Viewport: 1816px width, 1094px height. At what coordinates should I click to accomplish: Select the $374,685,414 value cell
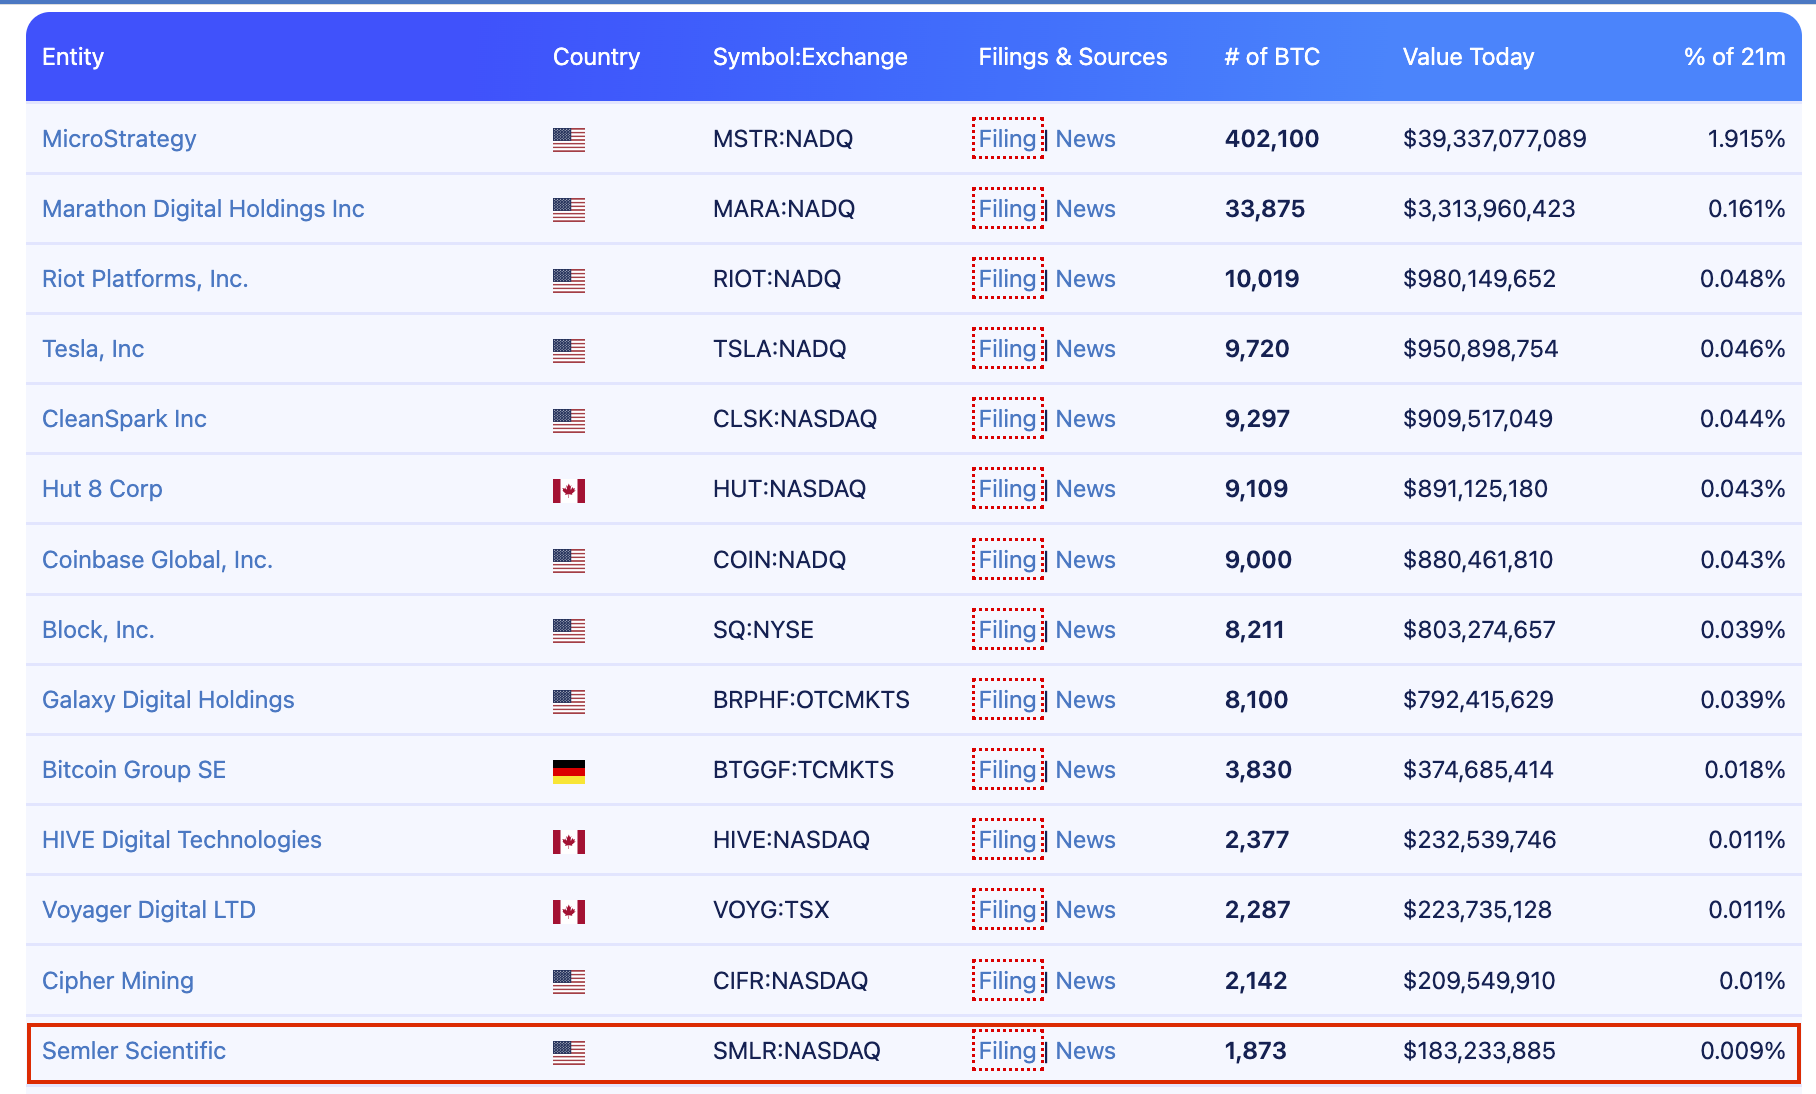(1478, 770)
